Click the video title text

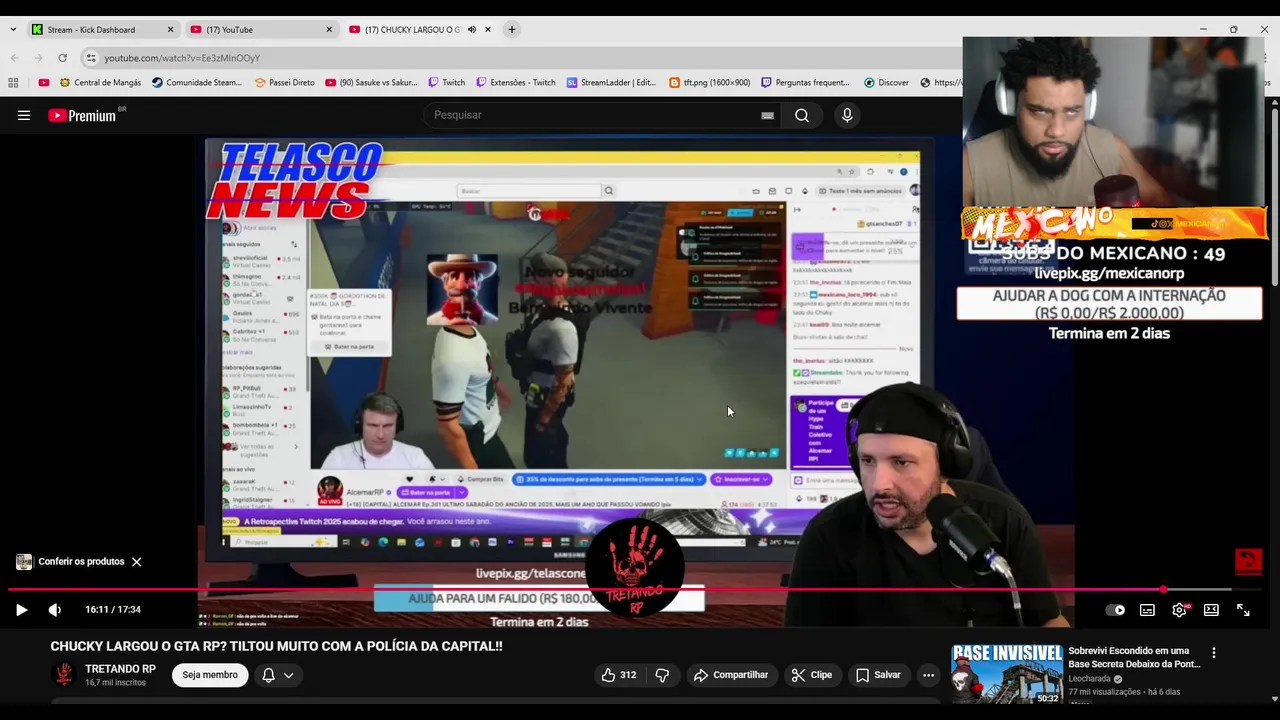[x=276, y=646]
